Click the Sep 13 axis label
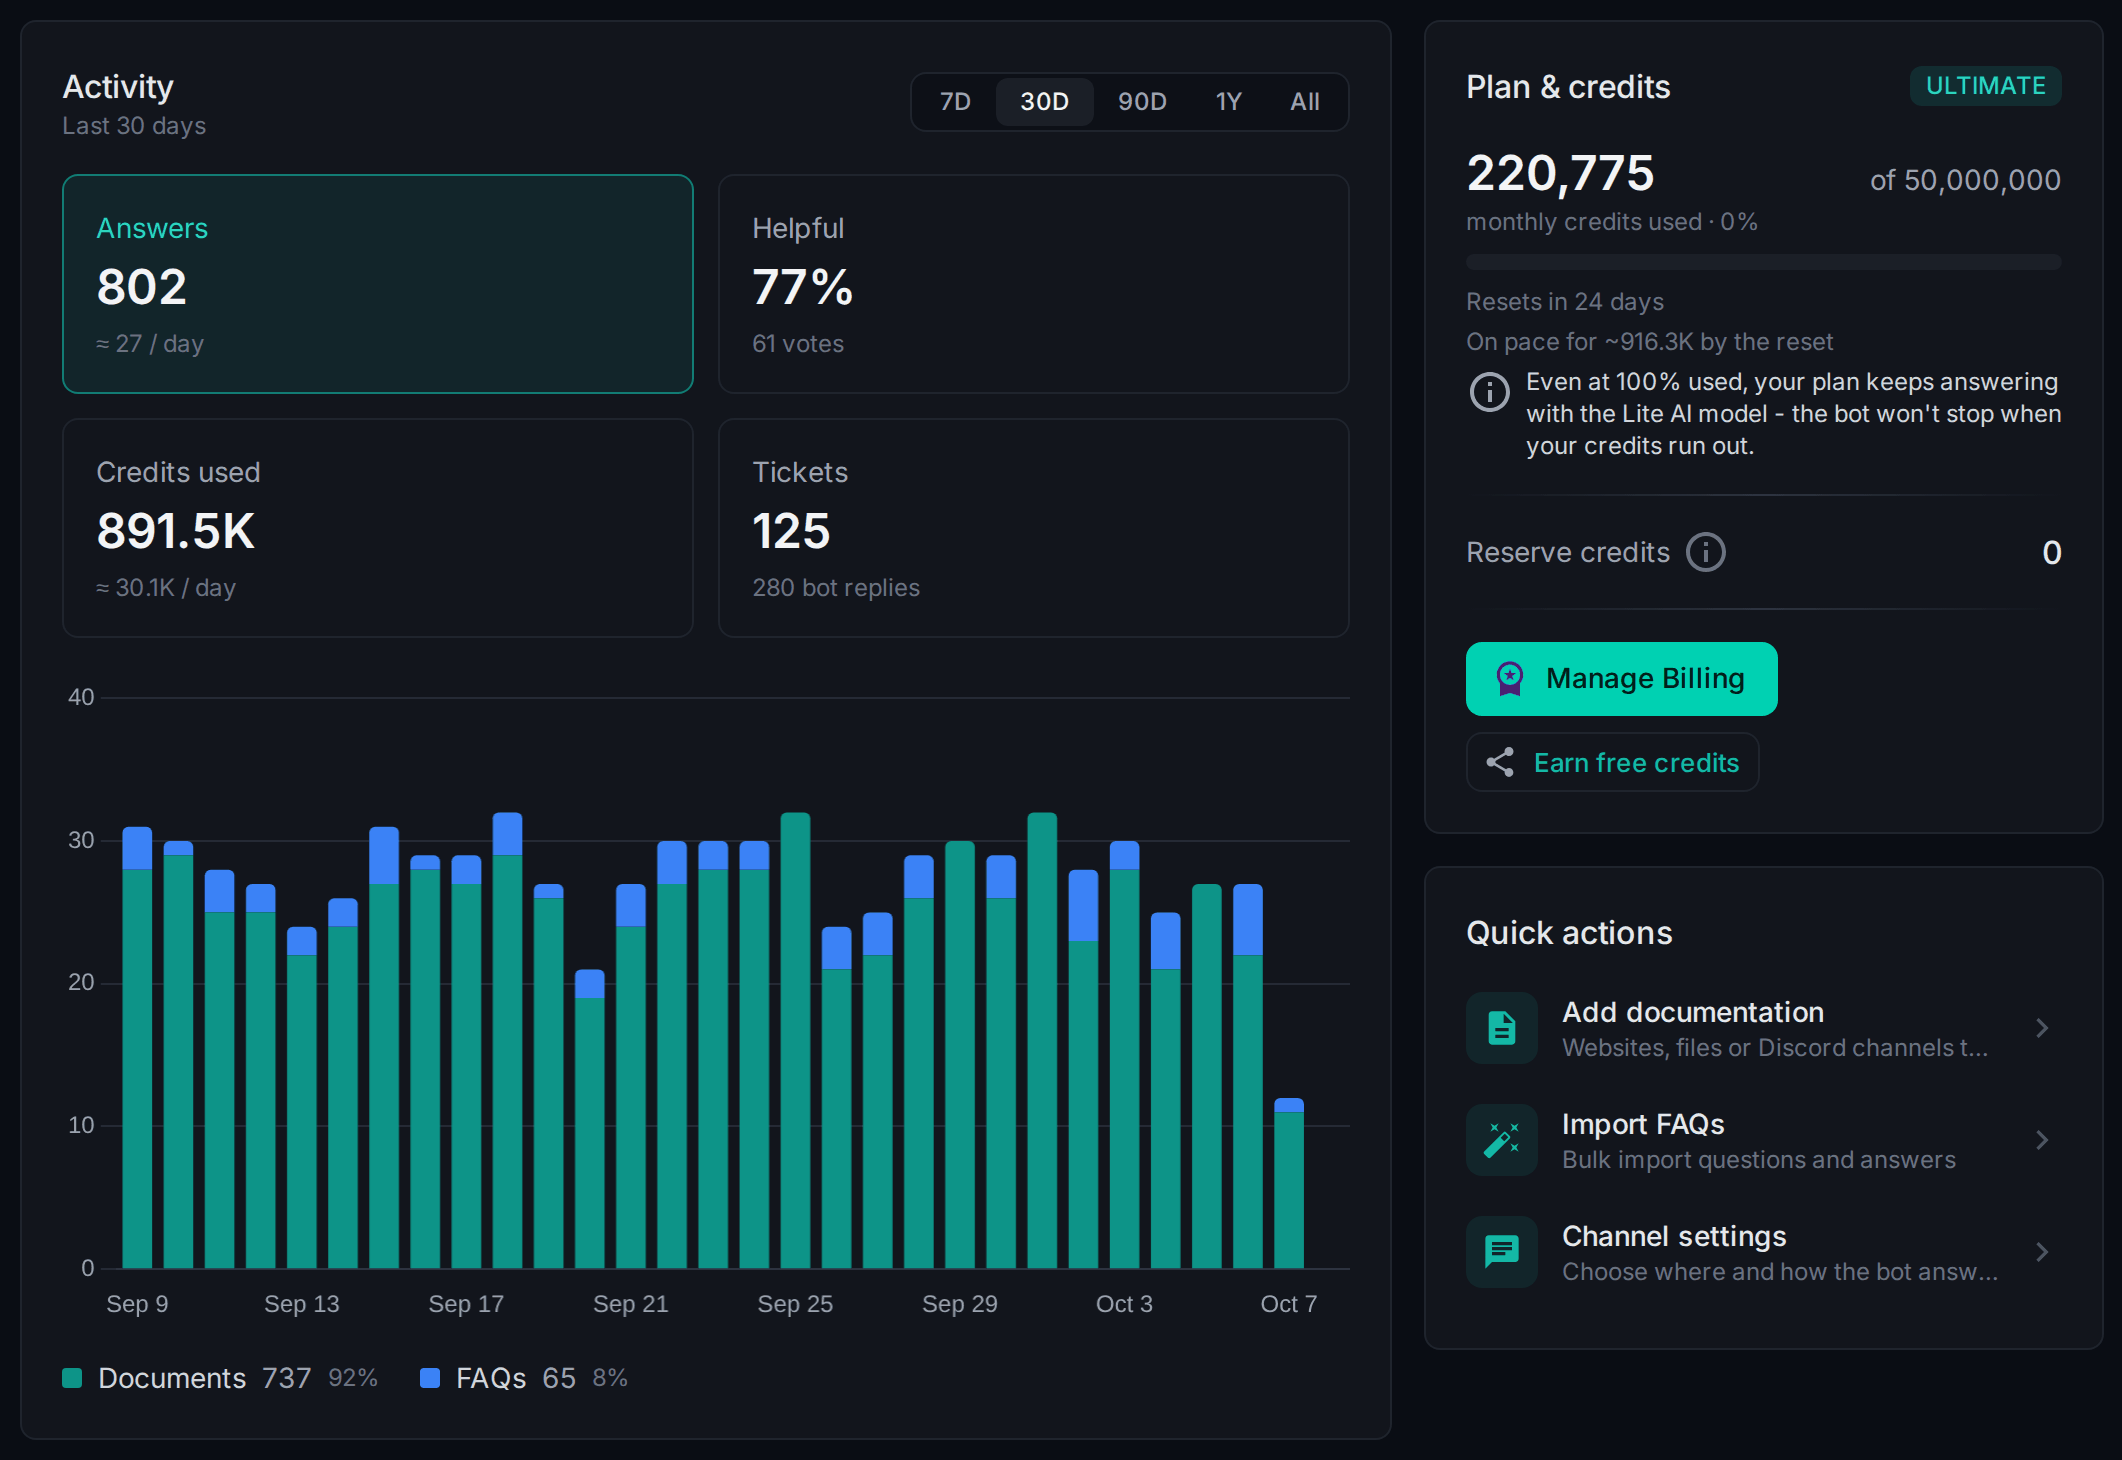The height and width of the screenshot is (1460, 2122). click(x=302, y=1304)
